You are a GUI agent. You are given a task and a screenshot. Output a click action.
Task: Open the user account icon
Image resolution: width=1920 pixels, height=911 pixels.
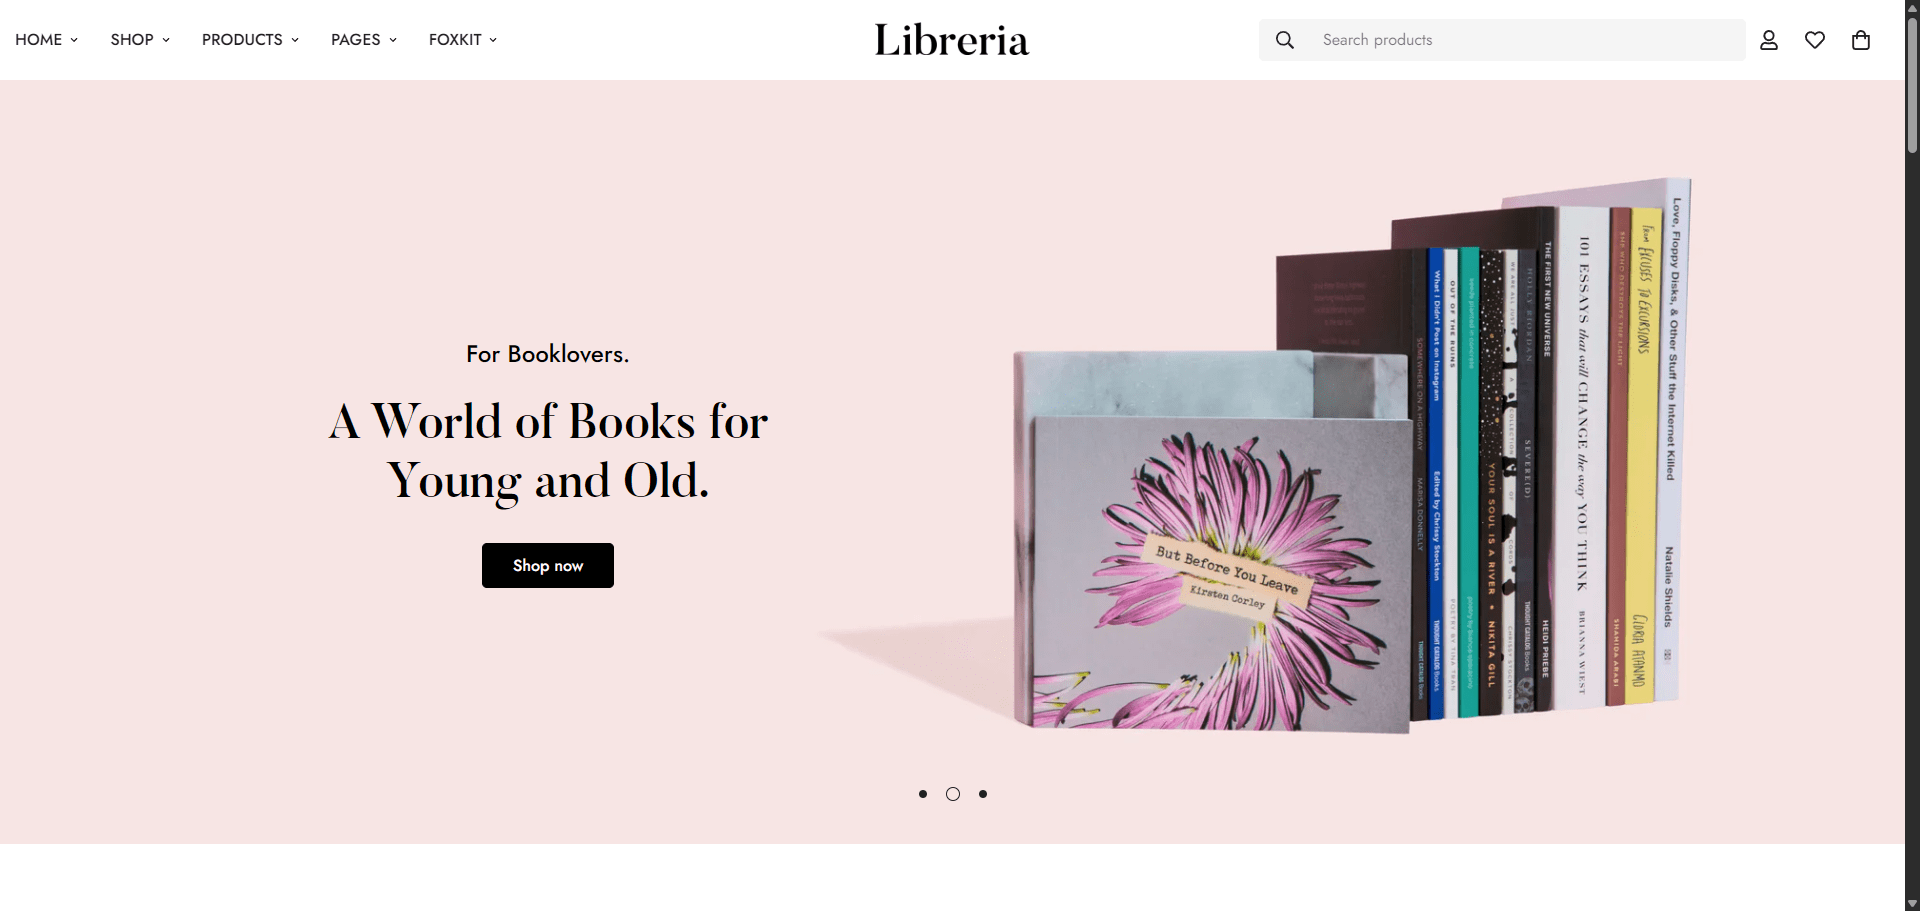[1769, 40]
